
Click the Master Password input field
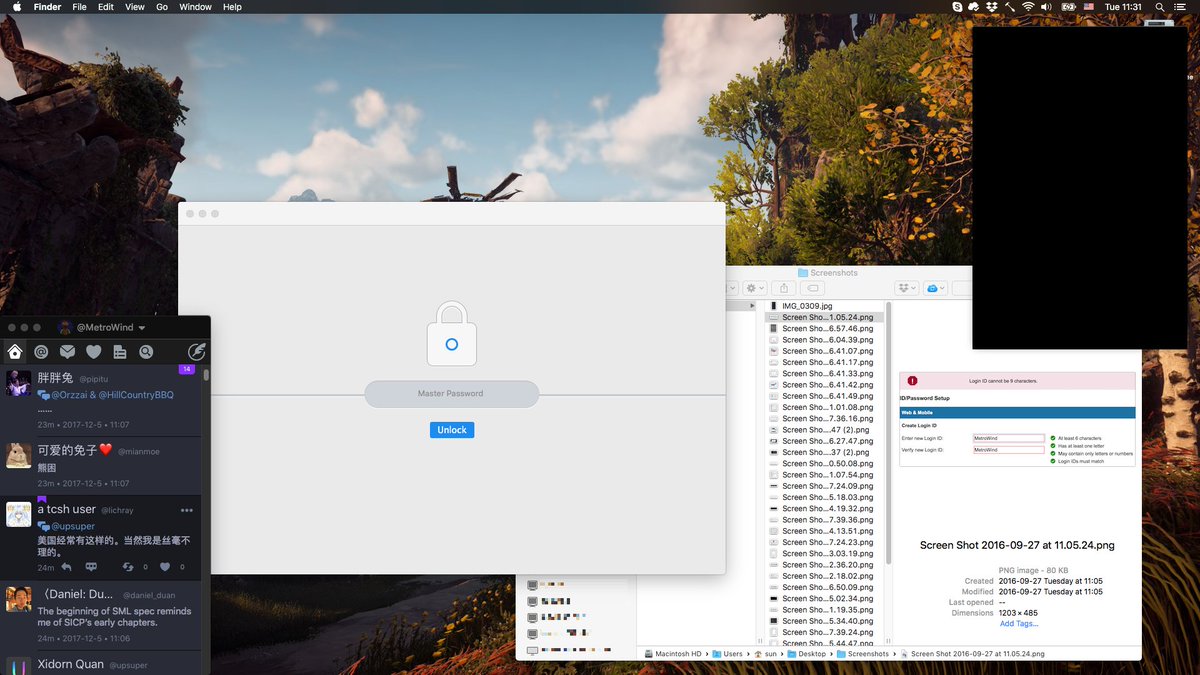(x=451, y=394)
